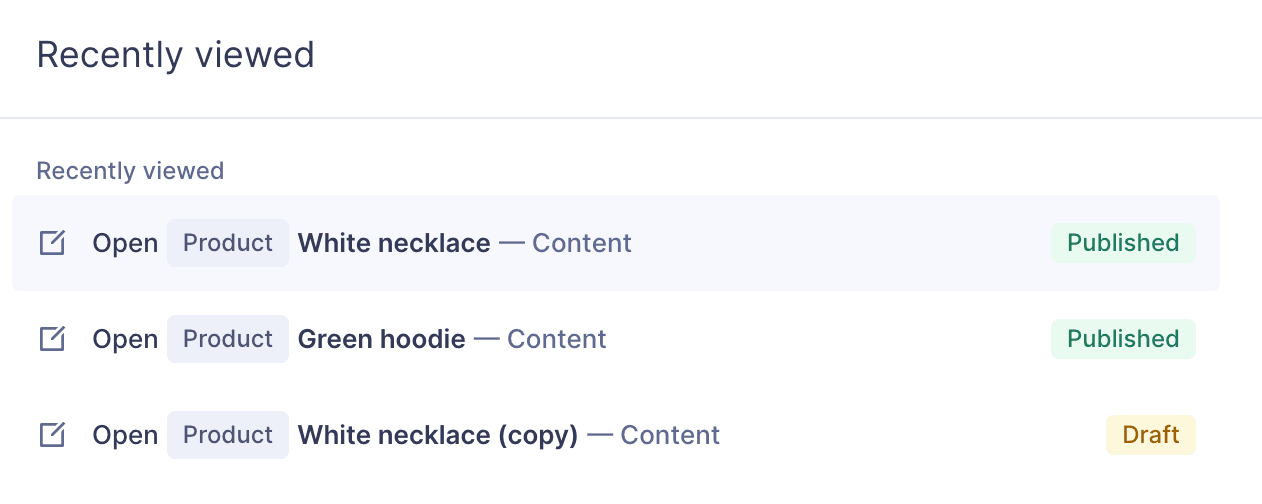Click the edit icon beside Green hoodie

click(x=52, y=339)
